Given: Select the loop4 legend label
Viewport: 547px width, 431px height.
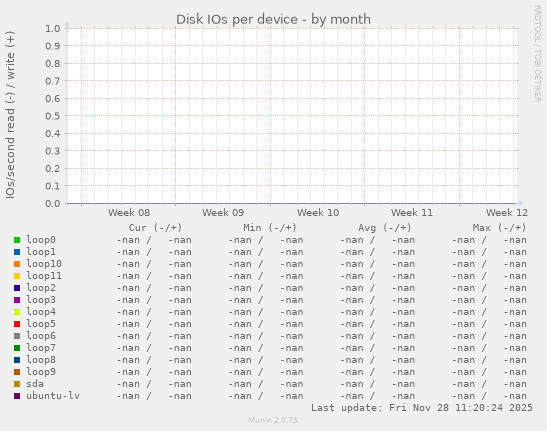Looking at the screenshot, I should pyautogui.click(x=41, y=312).
